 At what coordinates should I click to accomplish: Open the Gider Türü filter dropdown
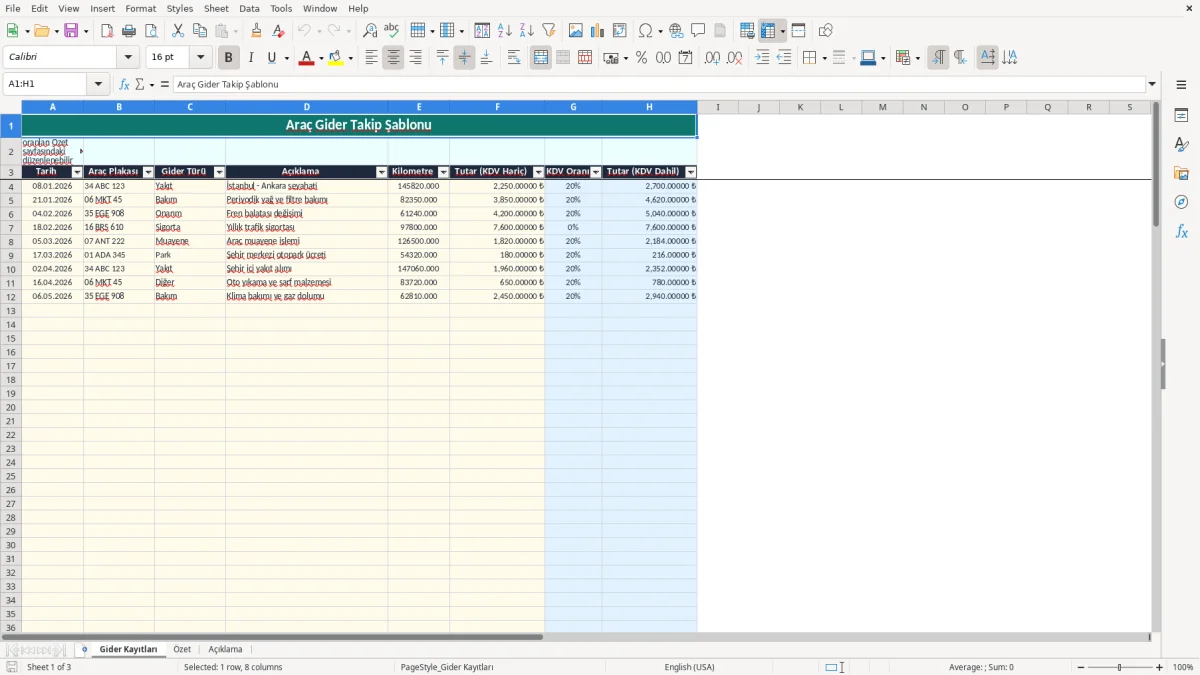tap(219, 173)
